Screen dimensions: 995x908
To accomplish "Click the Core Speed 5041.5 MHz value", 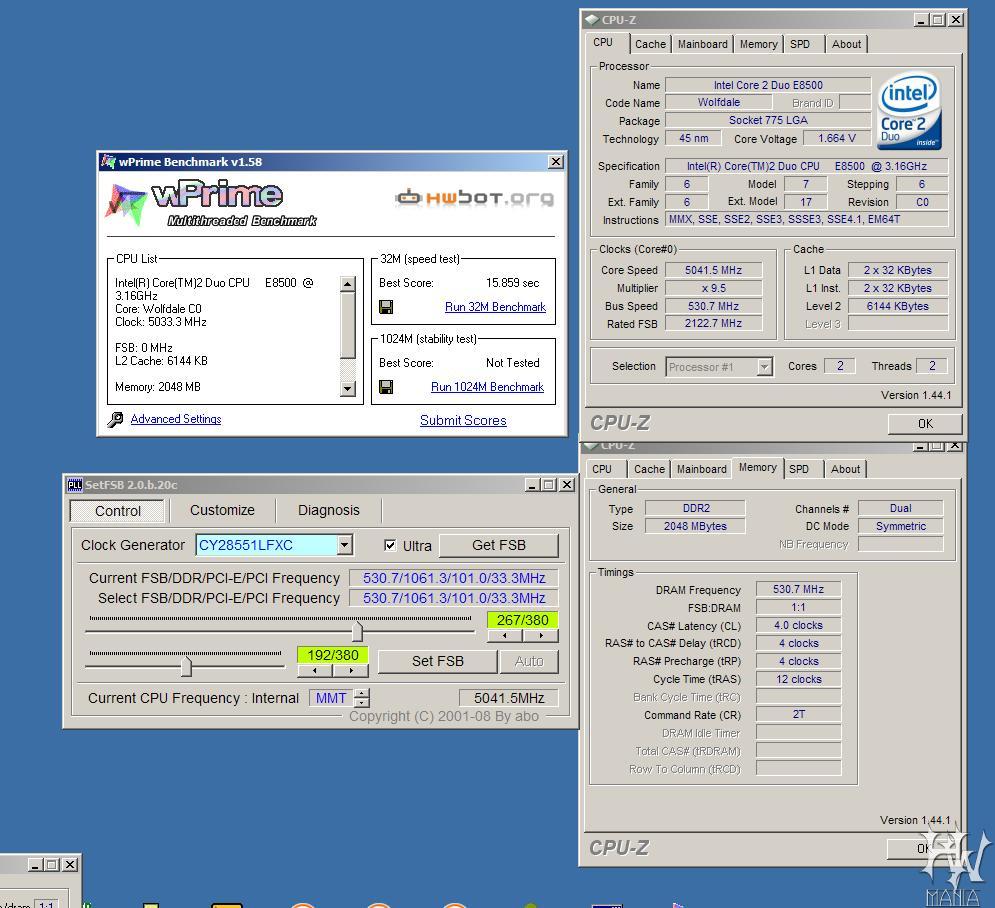I will tap(713, 270).
